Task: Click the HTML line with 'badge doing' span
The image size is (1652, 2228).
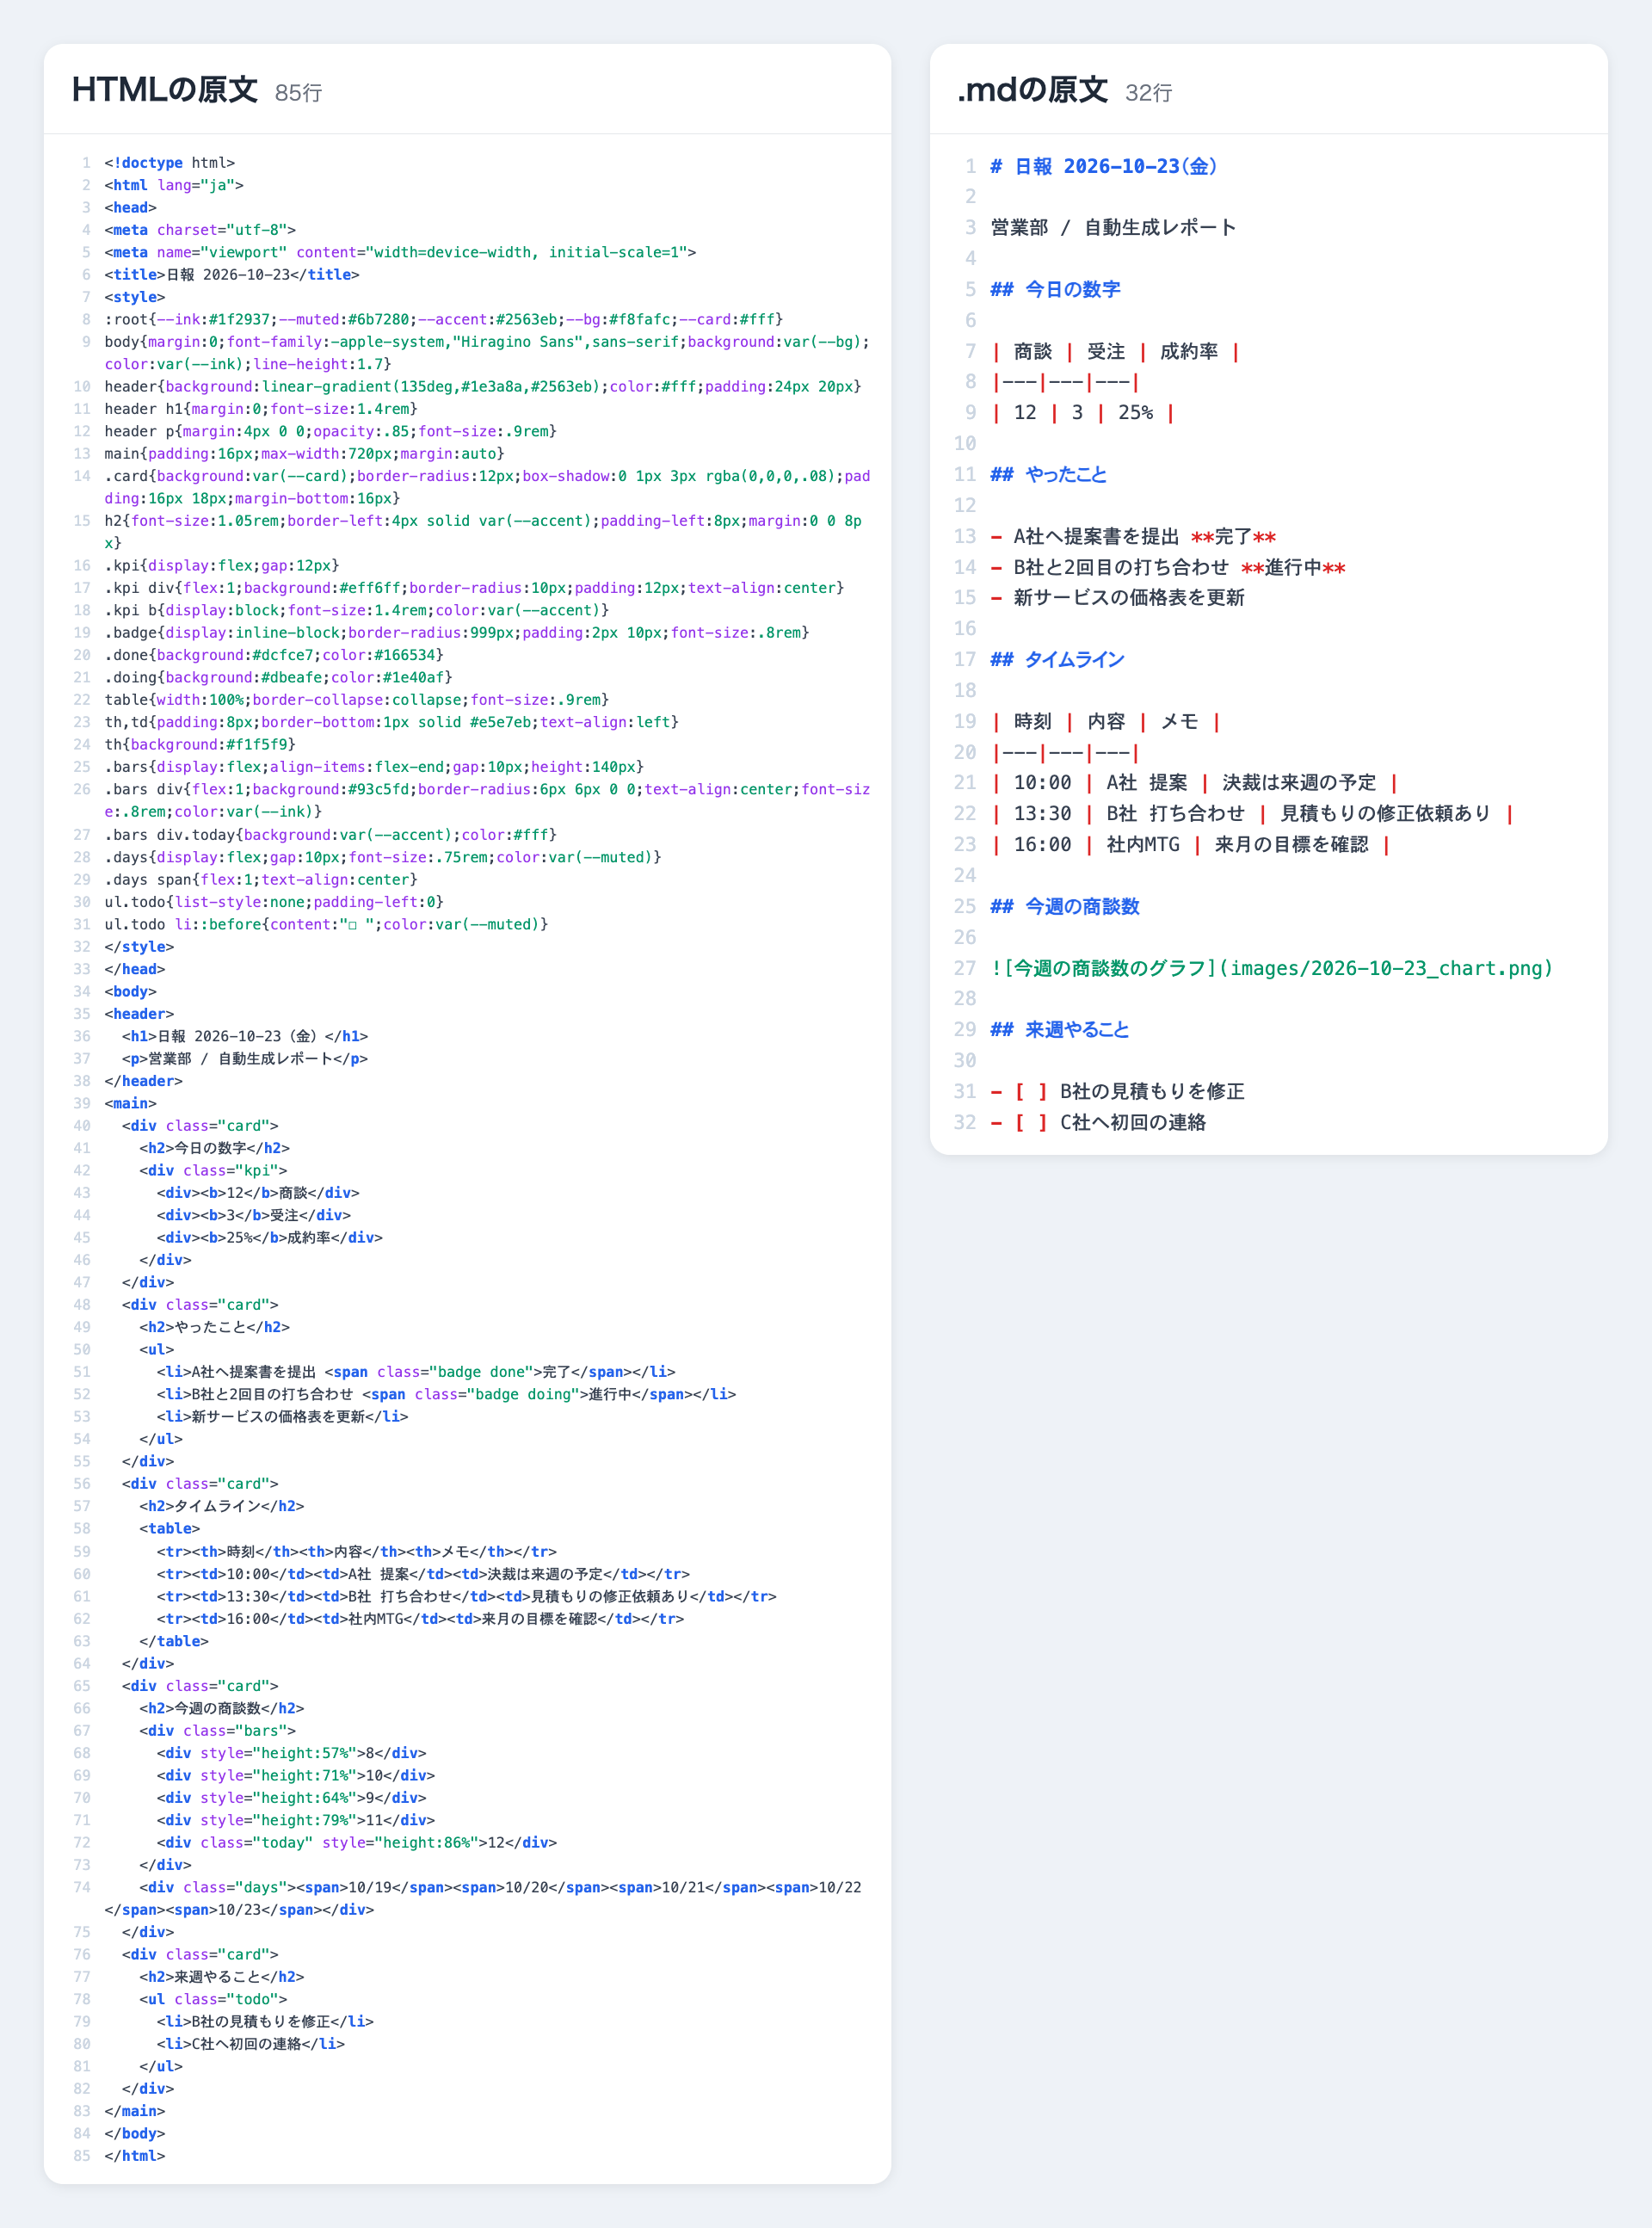Action: (x=446, y=1395)
